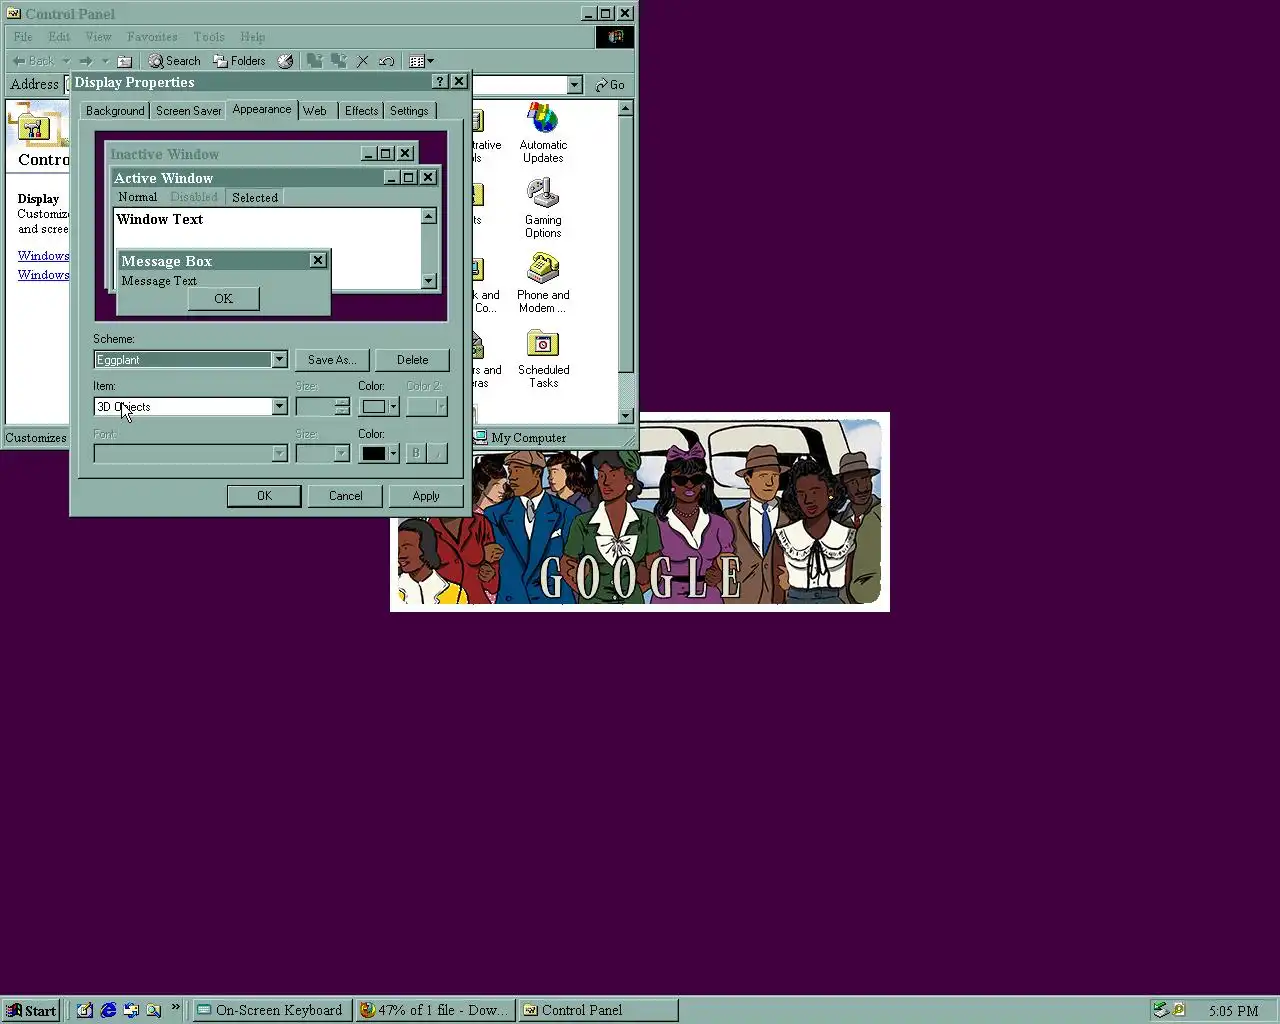Image resolution: width=1280 pixels, height=1024 pixels.
Task: Click the Forward arrow in Control Panel toolbar
Action: tap(86, 61)
